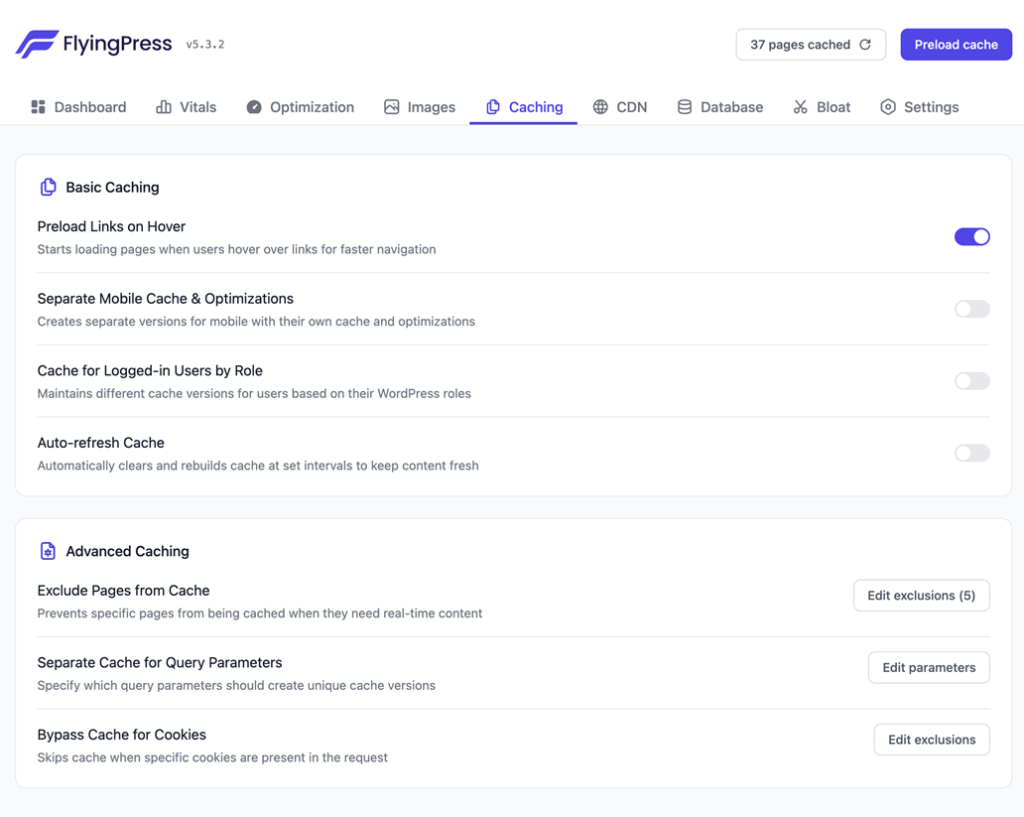This screenshot has width=1024, height=817.
Task: Refresh the cached pages counter
Action: tap(864, 44)
